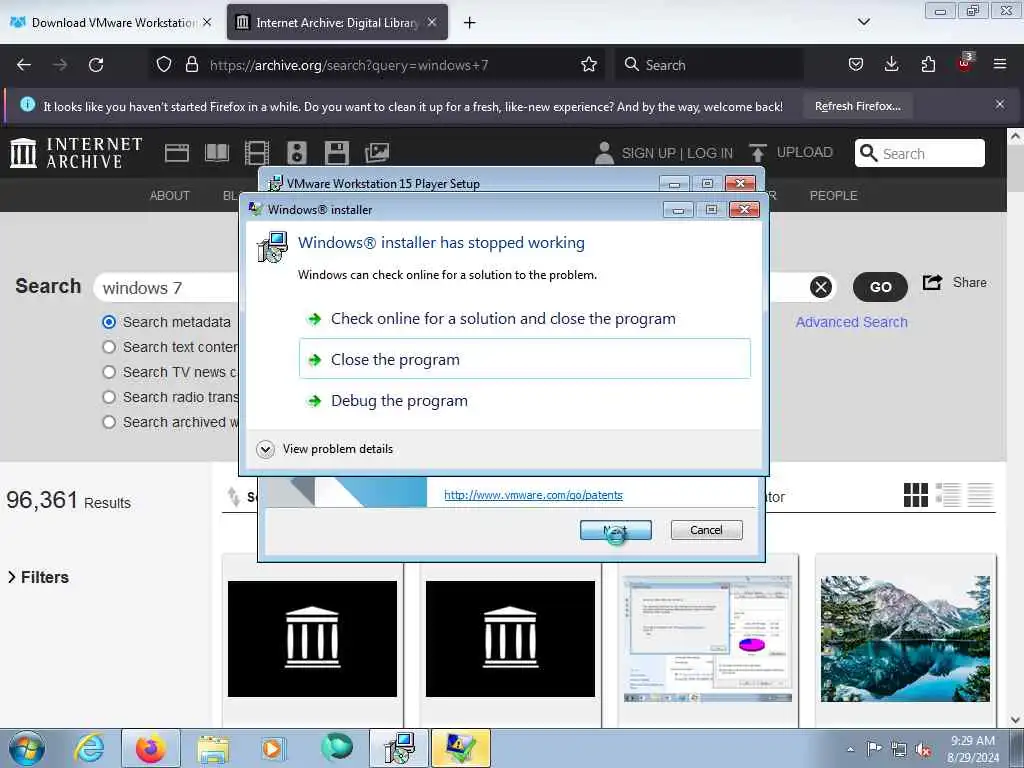Open Video film icon in Archive nav
This screenshot has width=1024, height=768.
[x=257, y=153]
